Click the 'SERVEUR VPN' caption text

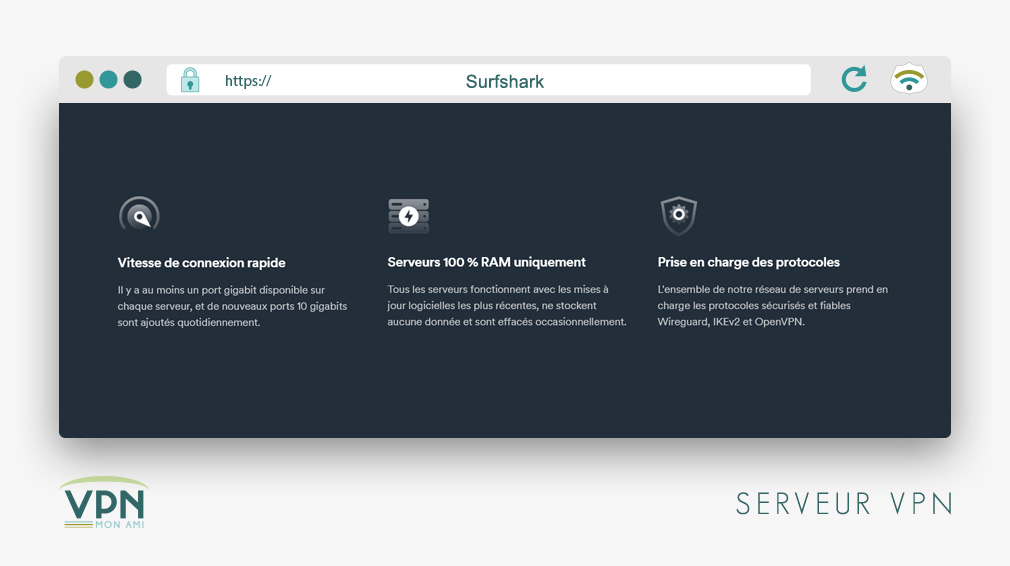(843, 503)
